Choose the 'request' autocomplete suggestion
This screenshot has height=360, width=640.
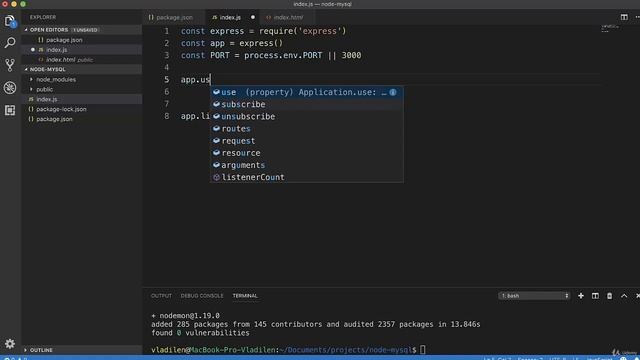307,141
